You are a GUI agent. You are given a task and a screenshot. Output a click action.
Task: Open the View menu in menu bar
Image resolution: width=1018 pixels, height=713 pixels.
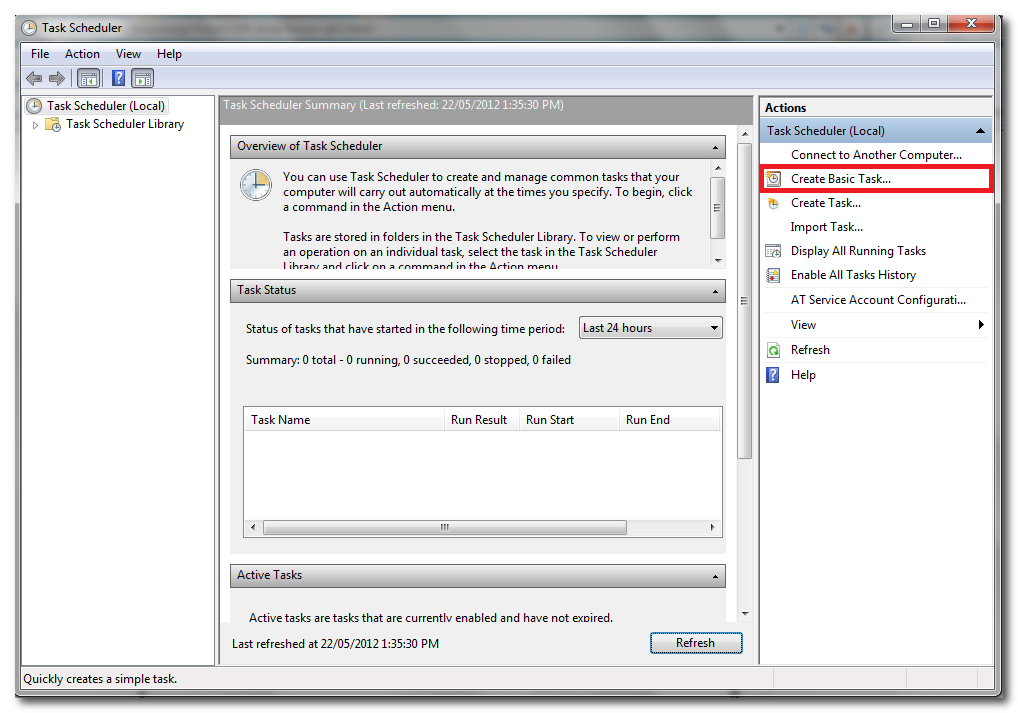[128, 54]
